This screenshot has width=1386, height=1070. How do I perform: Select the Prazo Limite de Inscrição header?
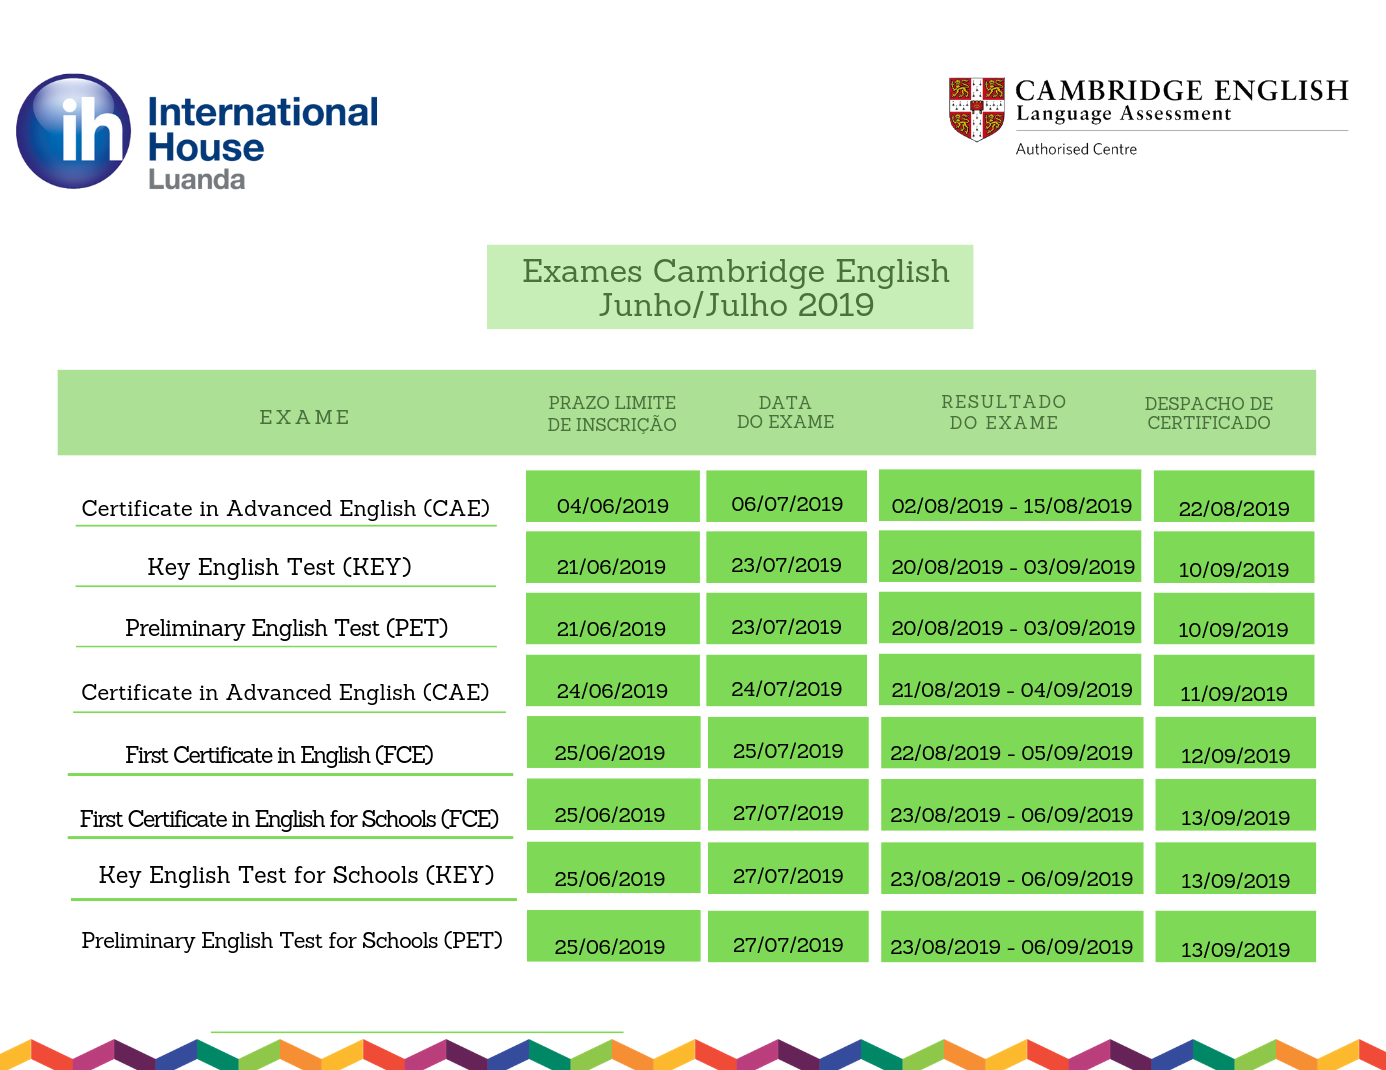coord(612,413)
